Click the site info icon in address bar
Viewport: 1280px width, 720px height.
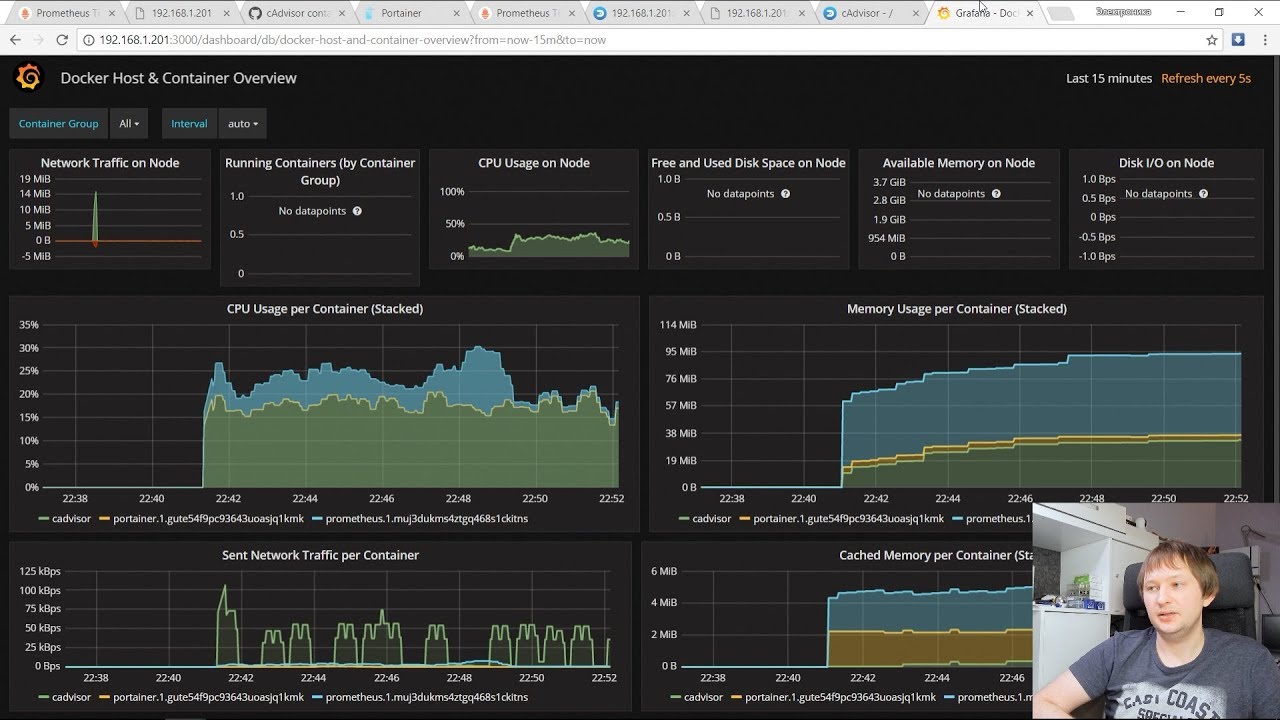pyautogui.click(x=88, y=40)
